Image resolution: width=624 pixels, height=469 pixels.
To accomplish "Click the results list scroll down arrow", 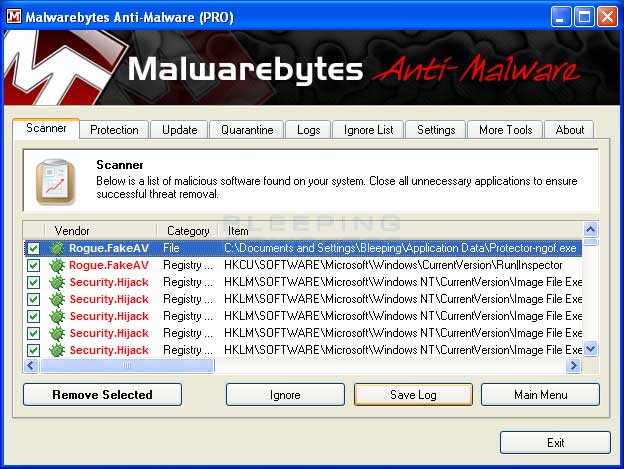I will pyautogui.click(x=591, y=349).
